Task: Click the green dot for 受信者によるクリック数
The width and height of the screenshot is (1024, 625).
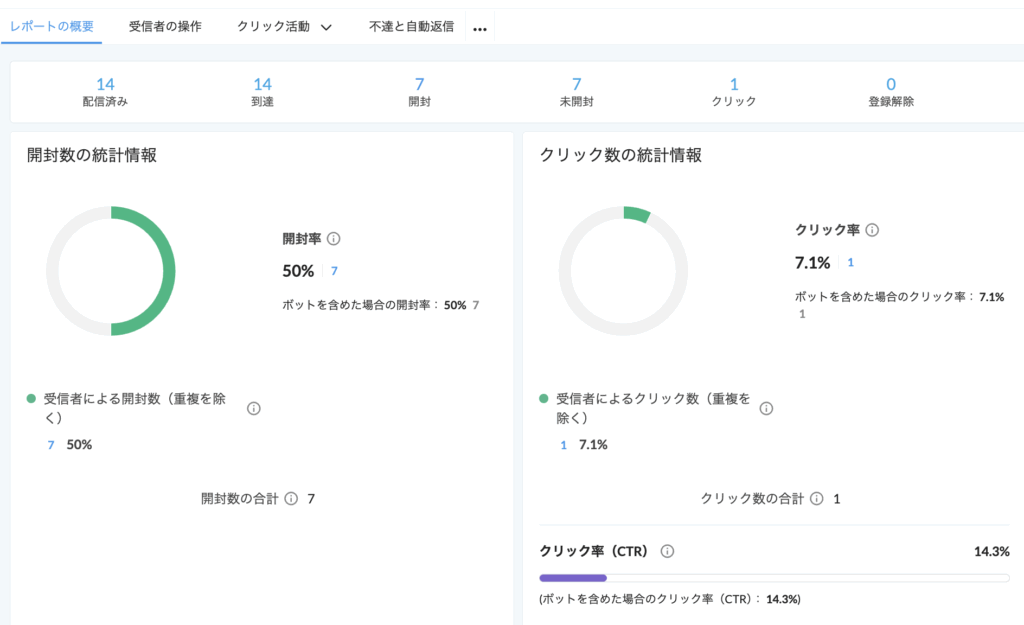Action: click(x=543, y=399)
